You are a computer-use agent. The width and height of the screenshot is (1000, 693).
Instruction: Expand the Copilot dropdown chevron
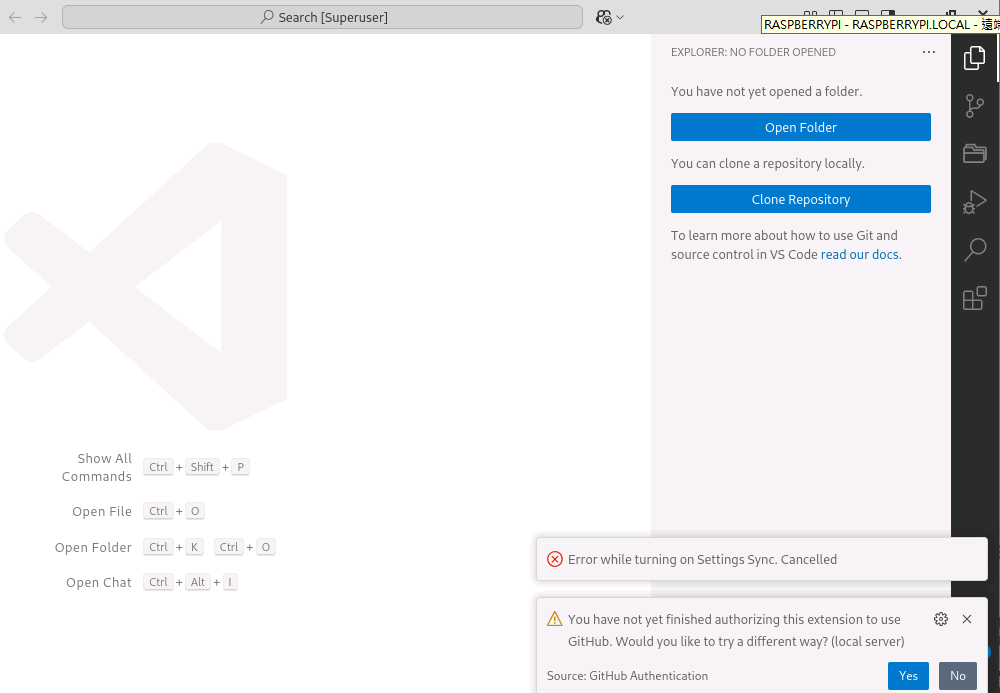point(620,17)
